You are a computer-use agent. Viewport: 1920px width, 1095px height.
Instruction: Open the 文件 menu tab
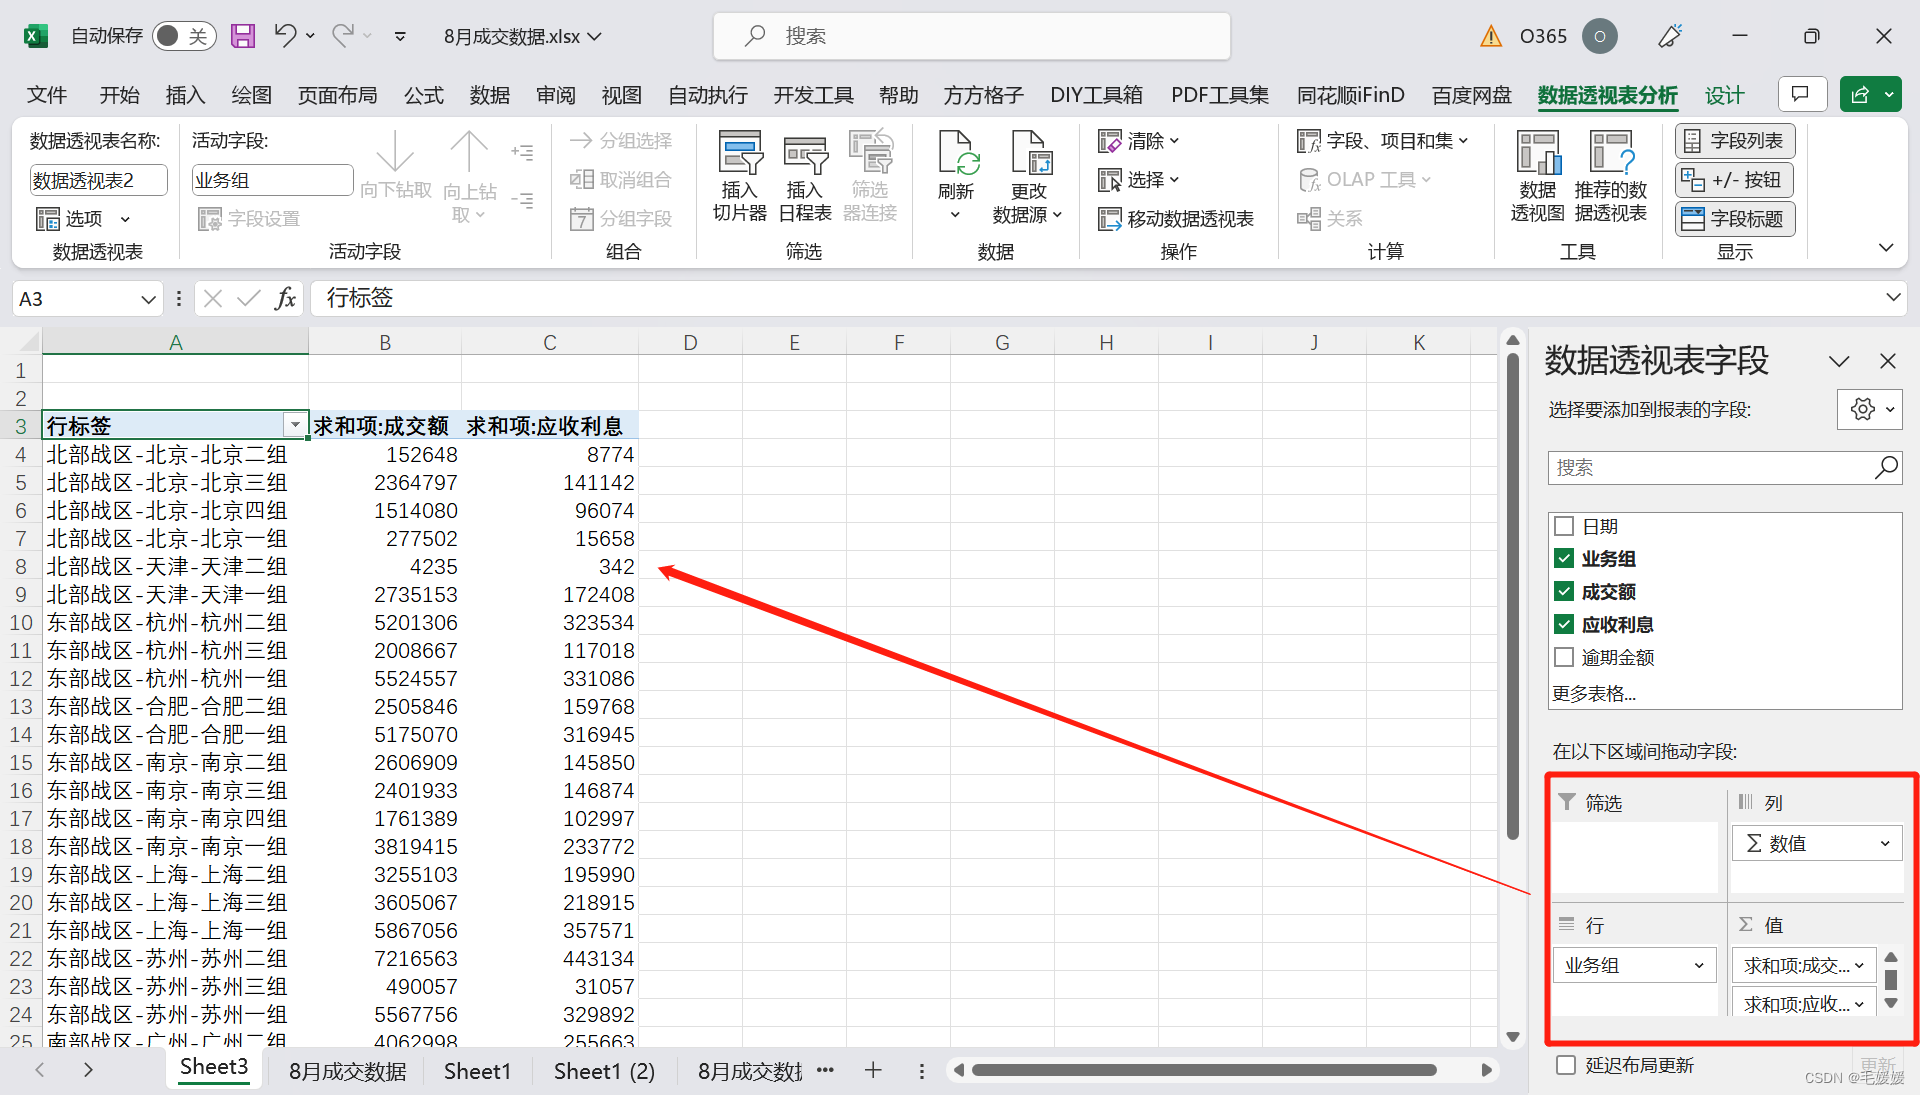(47, 95)
